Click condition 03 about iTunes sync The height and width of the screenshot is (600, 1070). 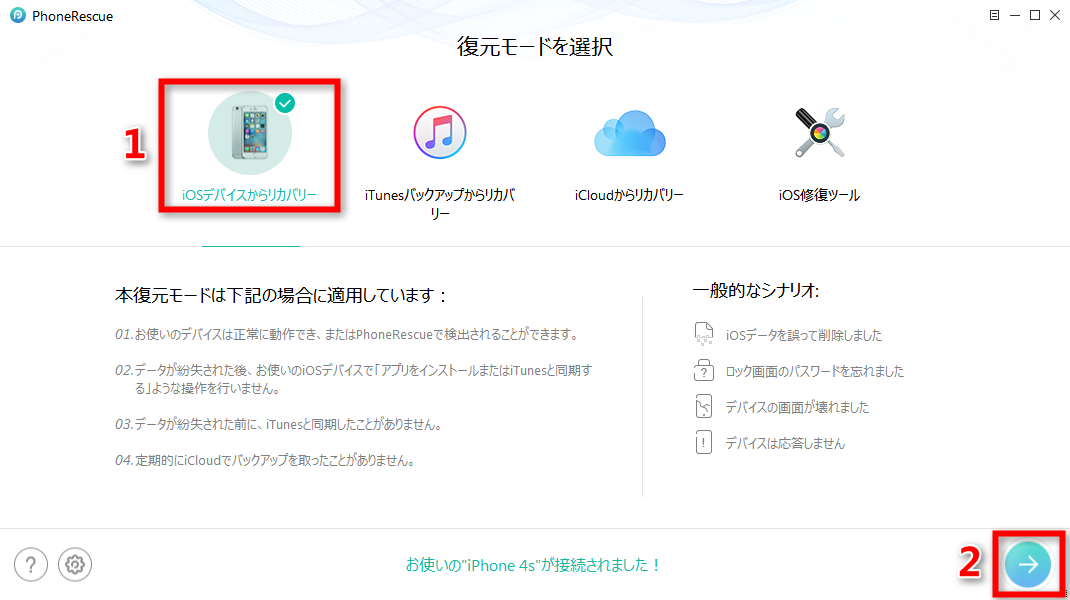[x=280, y=425]
